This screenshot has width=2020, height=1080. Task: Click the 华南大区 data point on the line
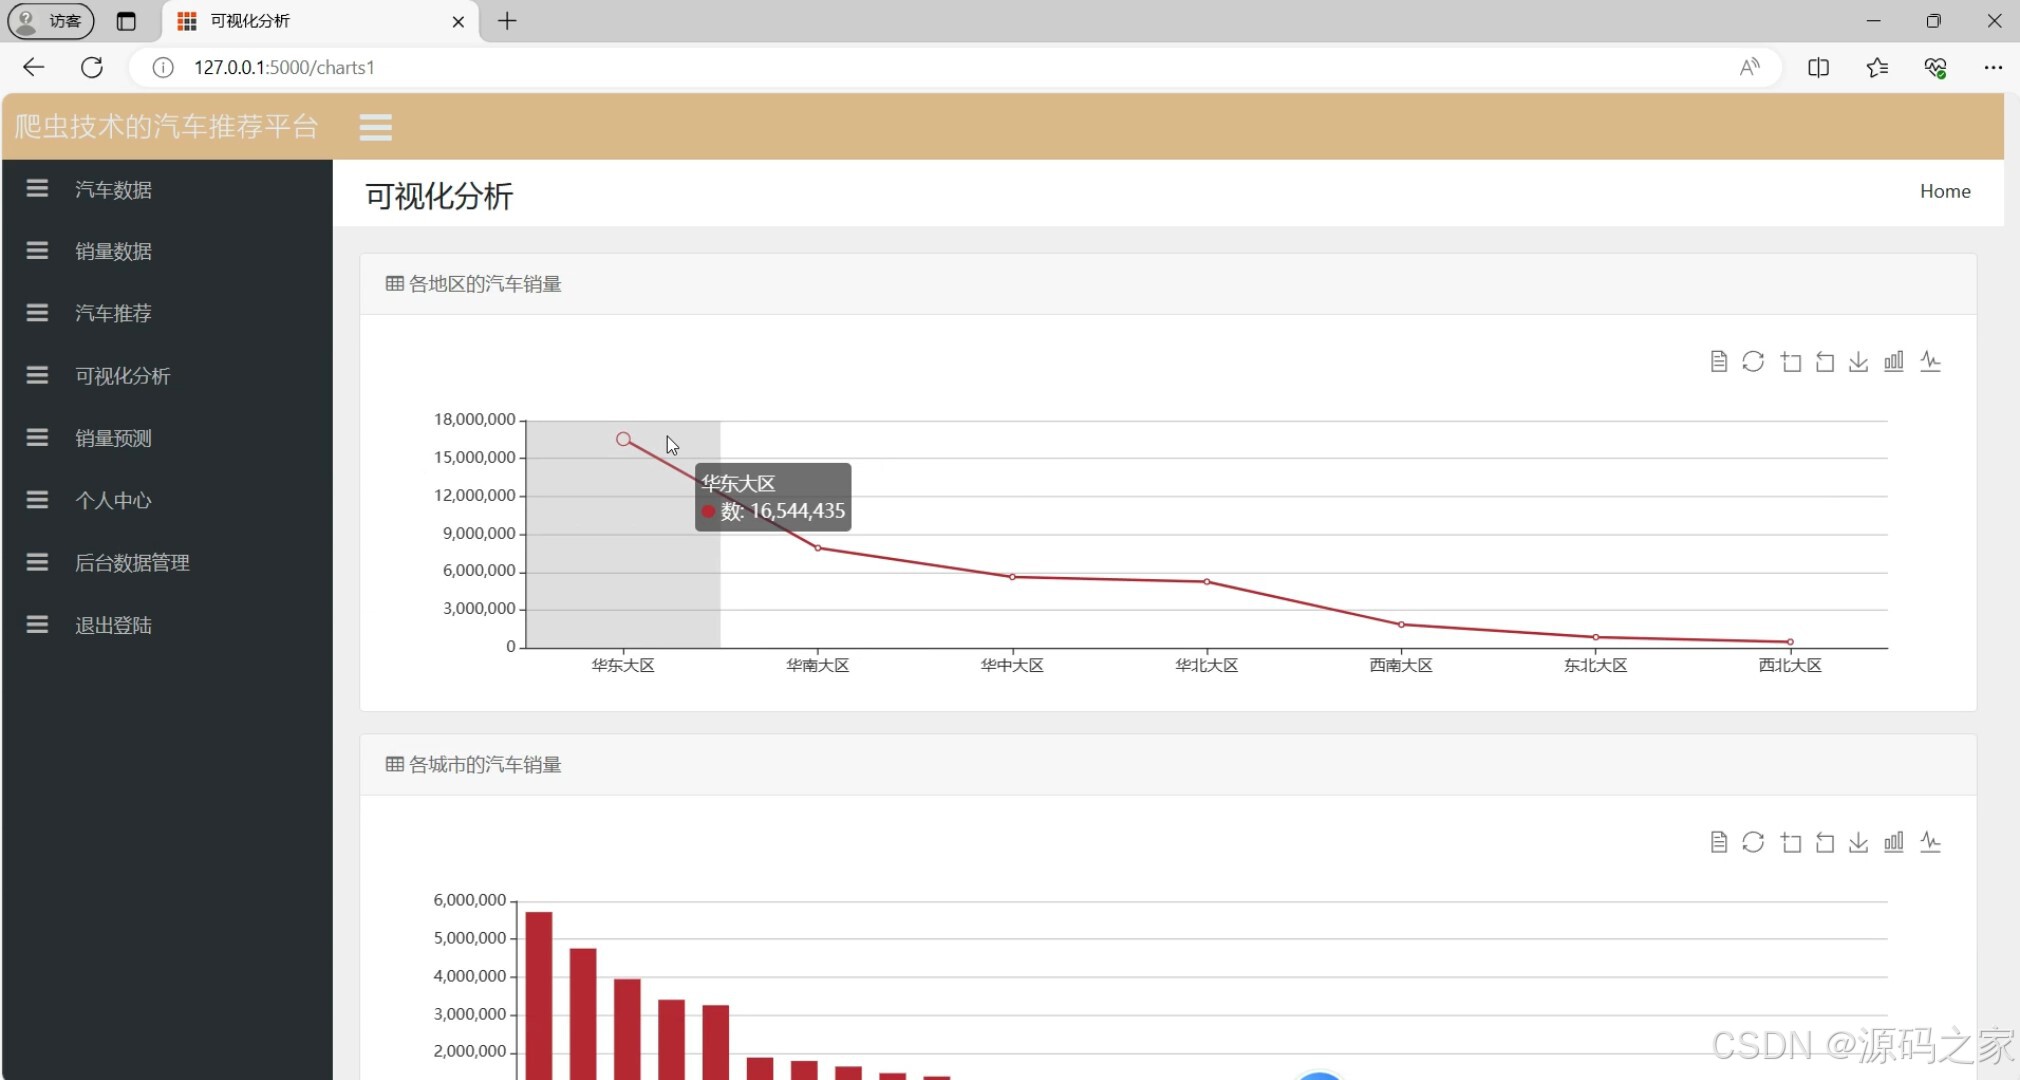[817, 548]
